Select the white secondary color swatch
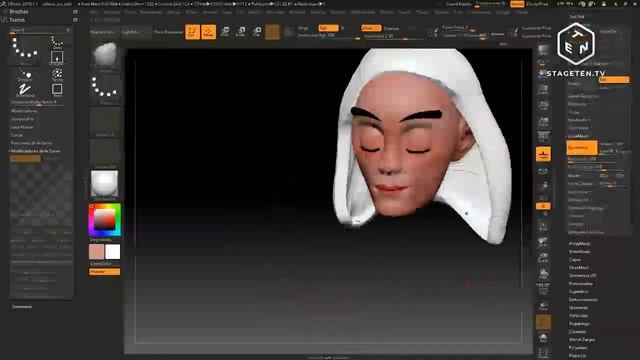This screenshot has height=360, width=640. [x=113, y=252]
